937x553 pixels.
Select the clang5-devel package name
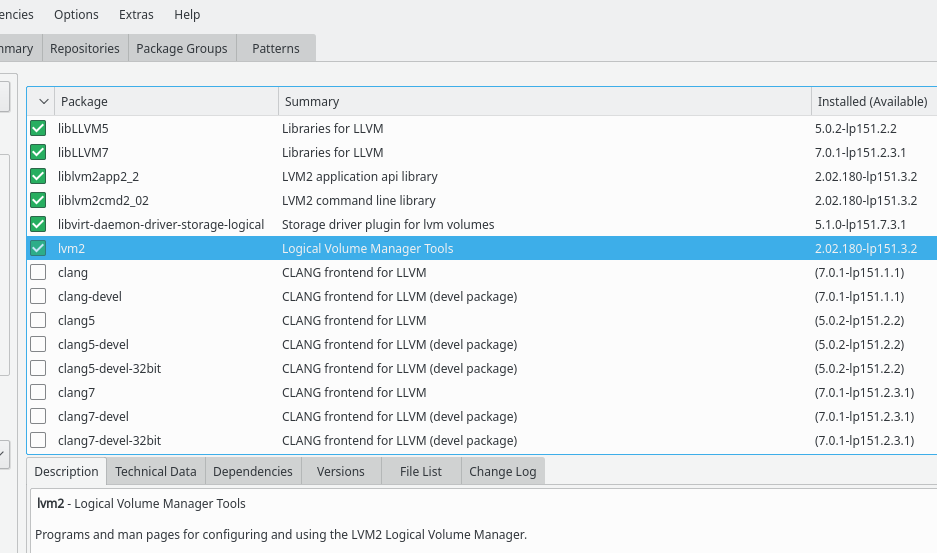click(x=93, y=344)
